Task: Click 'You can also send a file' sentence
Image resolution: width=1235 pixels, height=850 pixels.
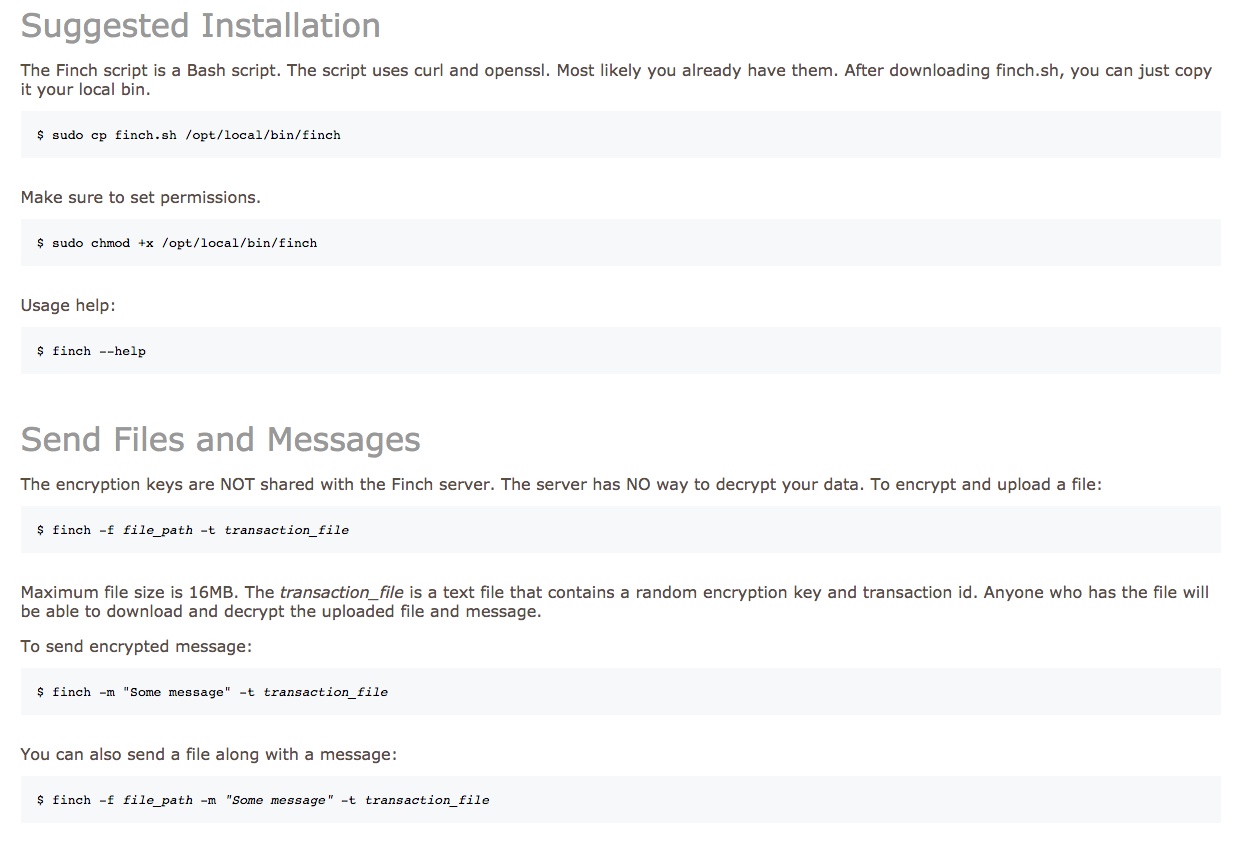Action: (x=209, y=754)
